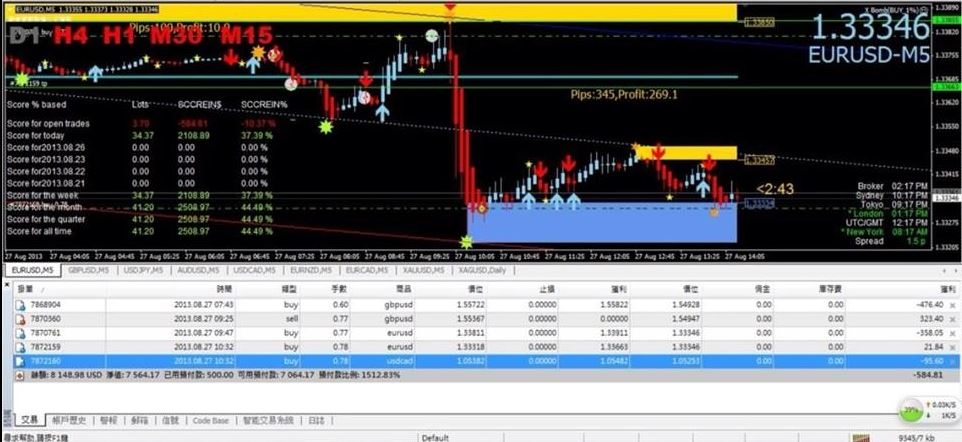Click the sell order icon for order 7870360
The height and width of the screenshot is (442, 962).
point(20,318)
